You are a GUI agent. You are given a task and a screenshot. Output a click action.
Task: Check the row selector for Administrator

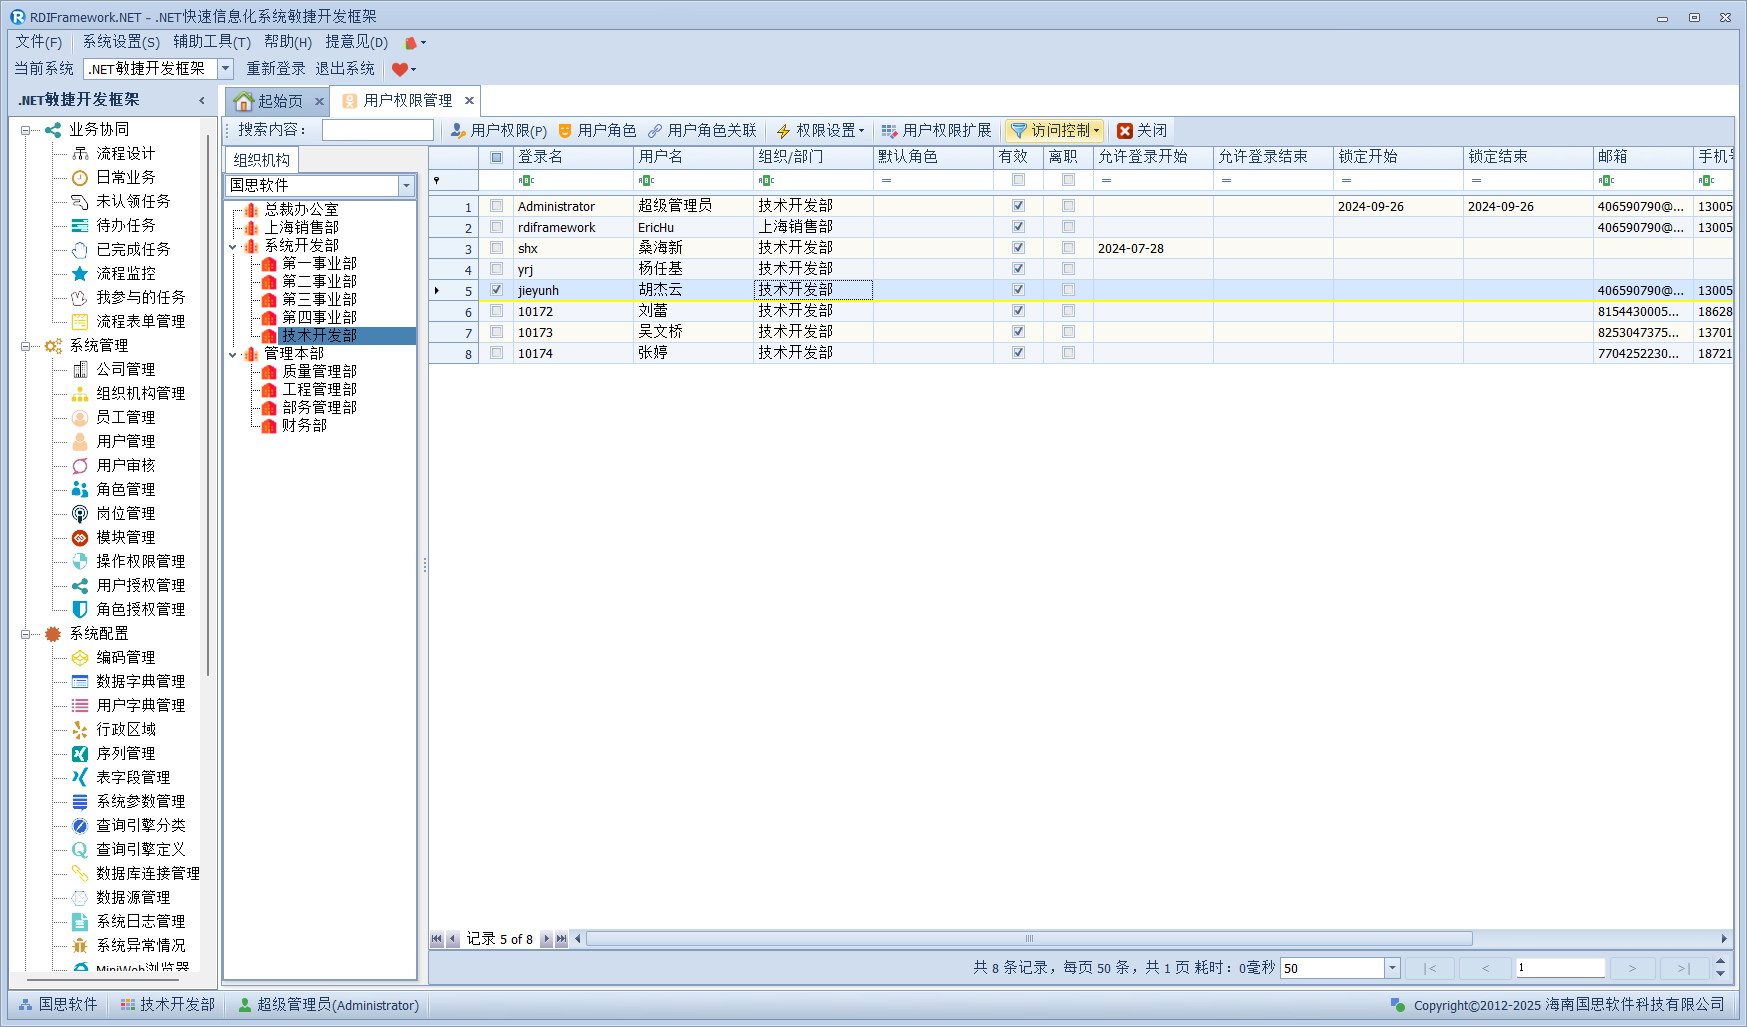click(496, 206)
